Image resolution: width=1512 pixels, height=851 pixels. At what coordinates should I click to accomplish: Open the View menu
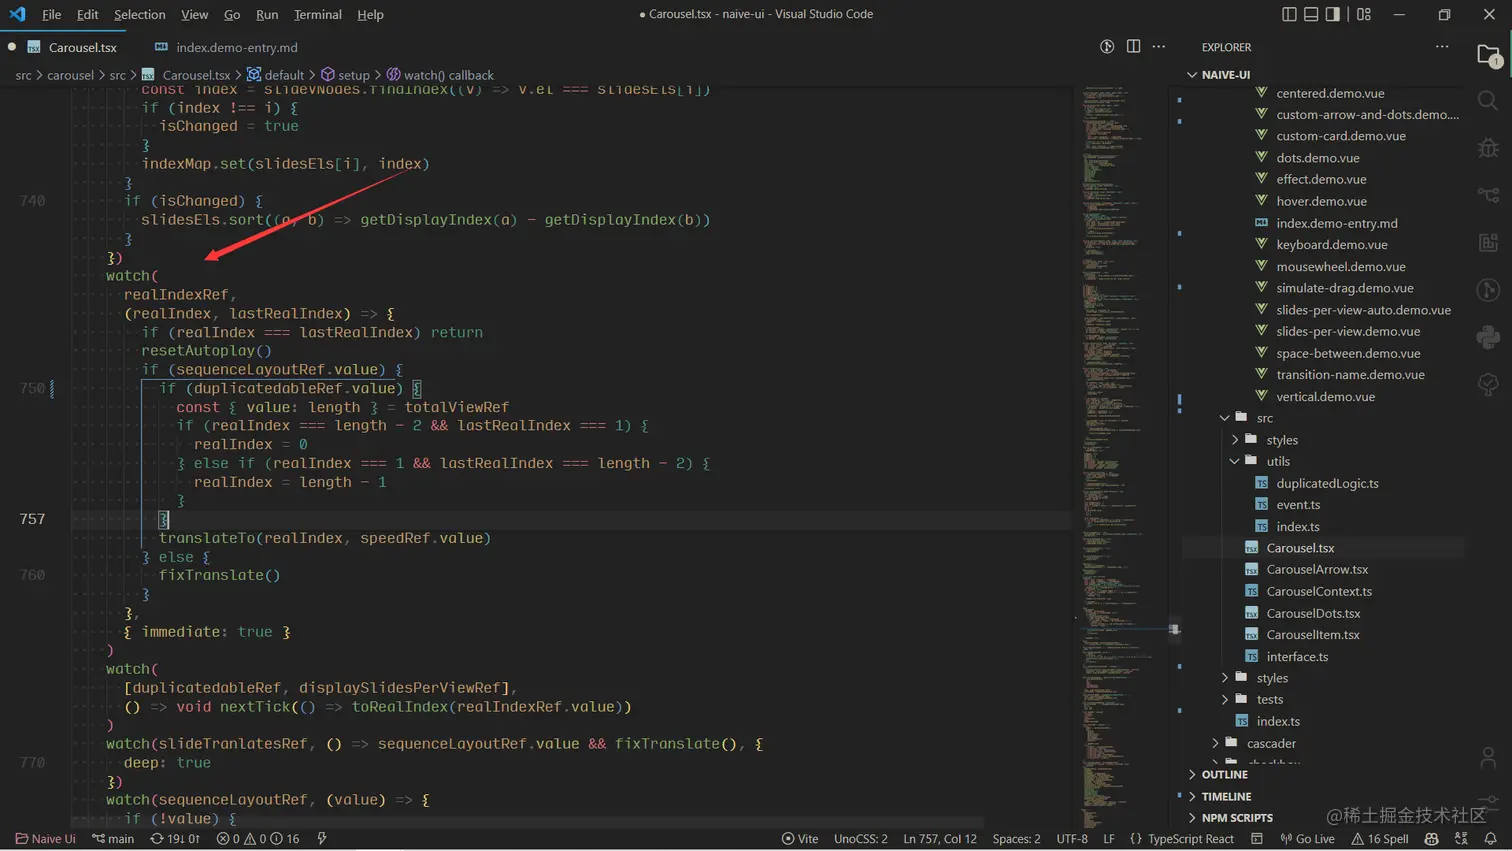pyautogui.click(x=194, y=14)
